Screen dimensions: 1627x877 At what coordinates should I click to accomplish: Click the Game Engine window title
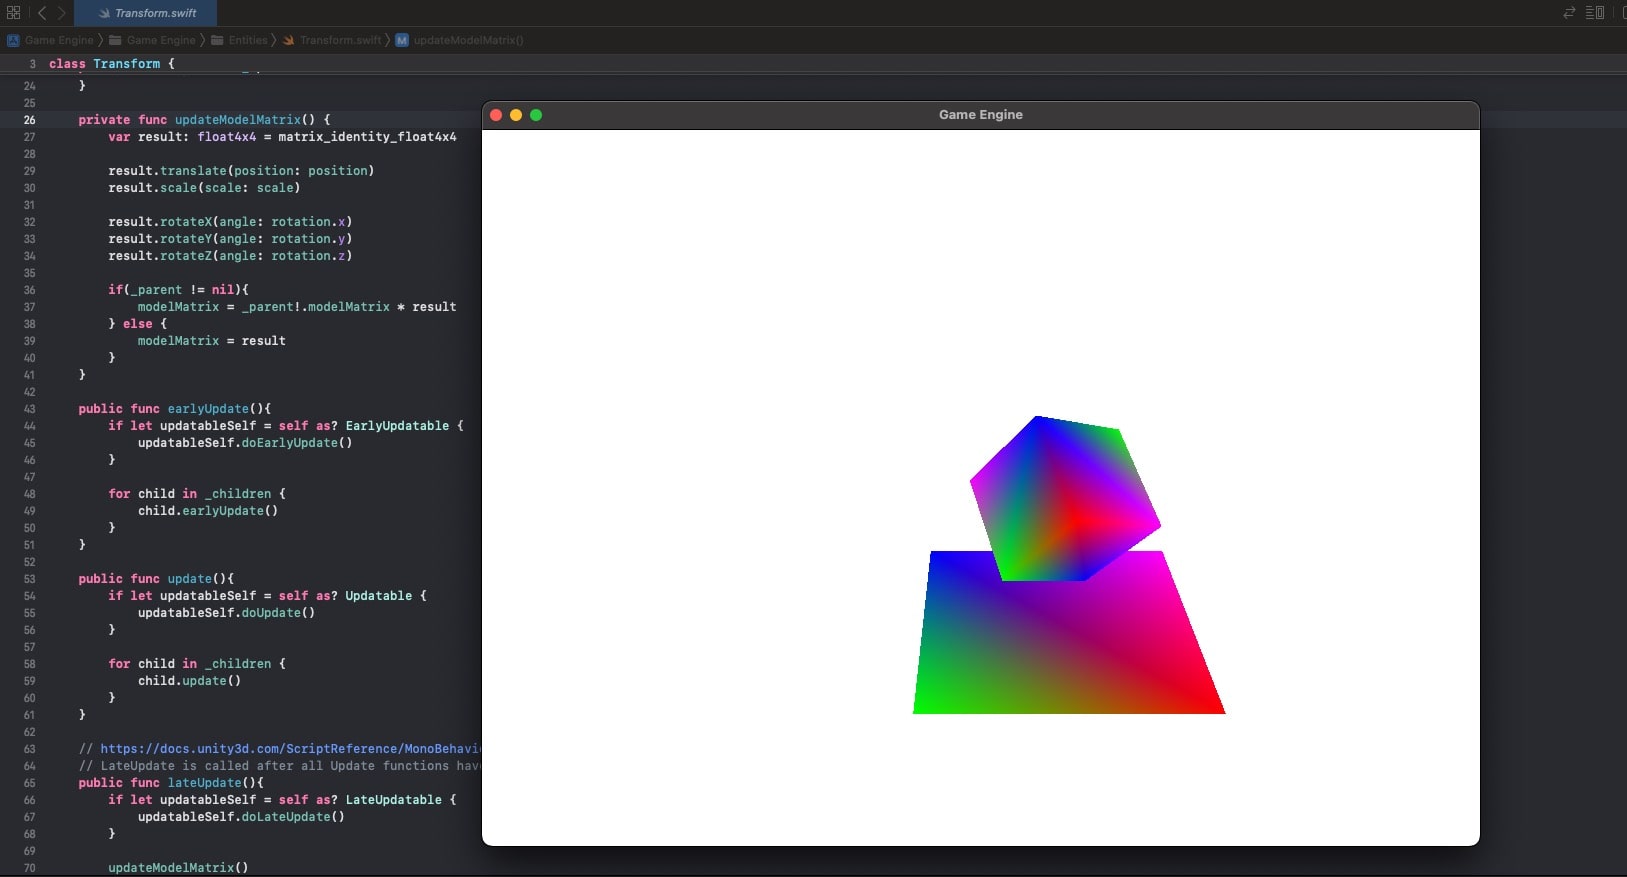tap(980, 115)
